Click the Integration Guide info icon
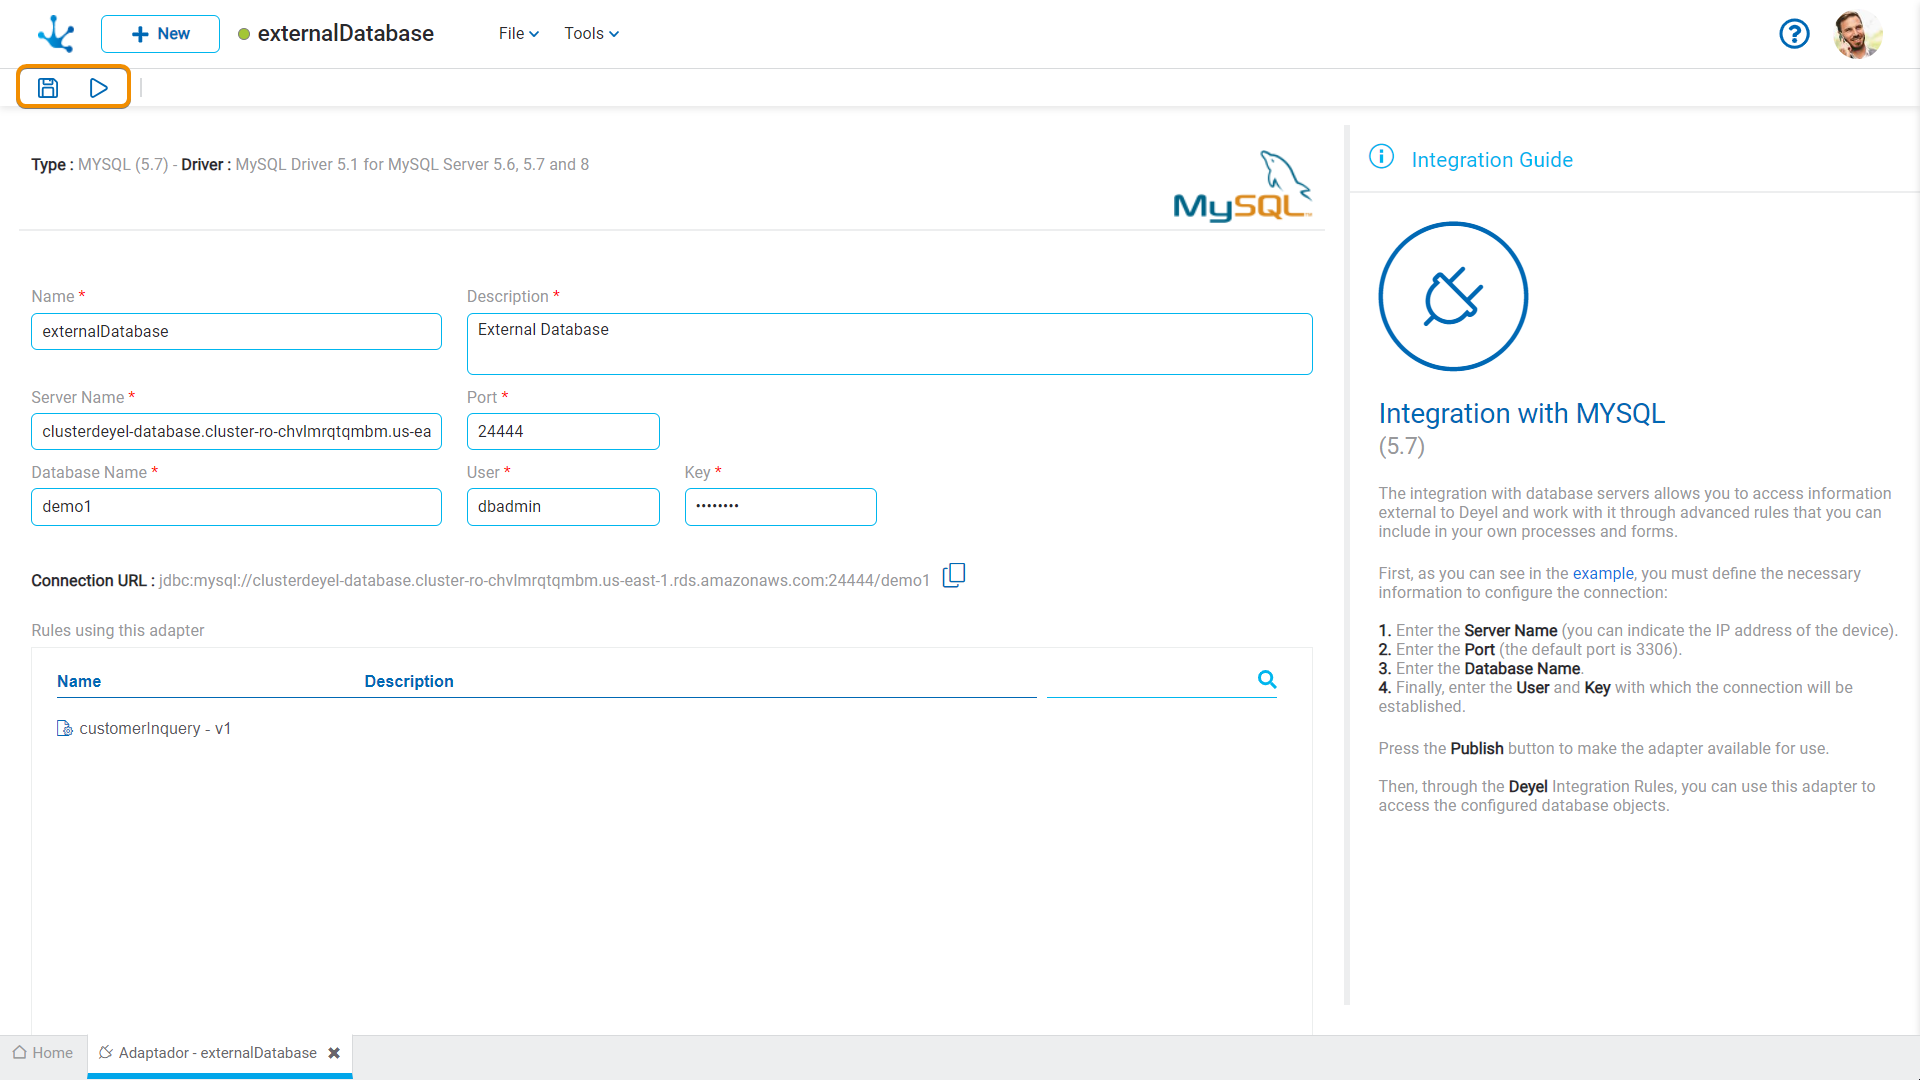1920x1080 pixels. (x=1383, y=157)
